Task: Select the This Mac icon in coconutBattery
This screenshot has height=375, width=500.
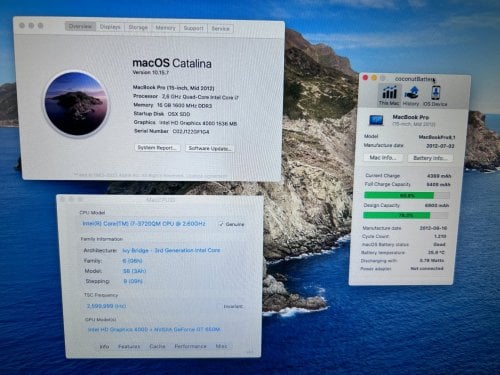Action: coord(389,95)
